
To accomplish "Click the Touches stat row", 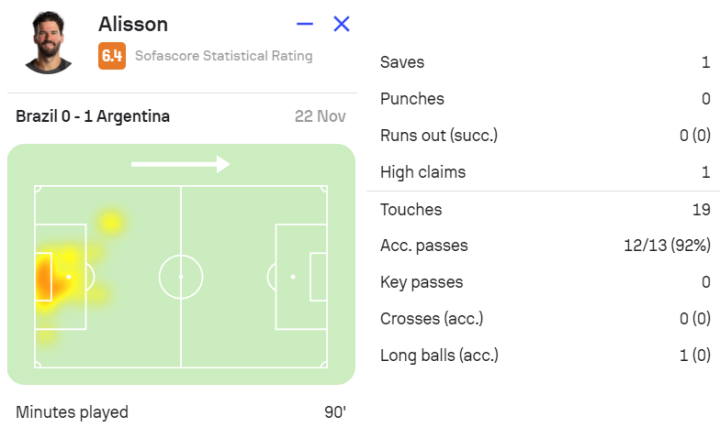I will pos(545,210).
